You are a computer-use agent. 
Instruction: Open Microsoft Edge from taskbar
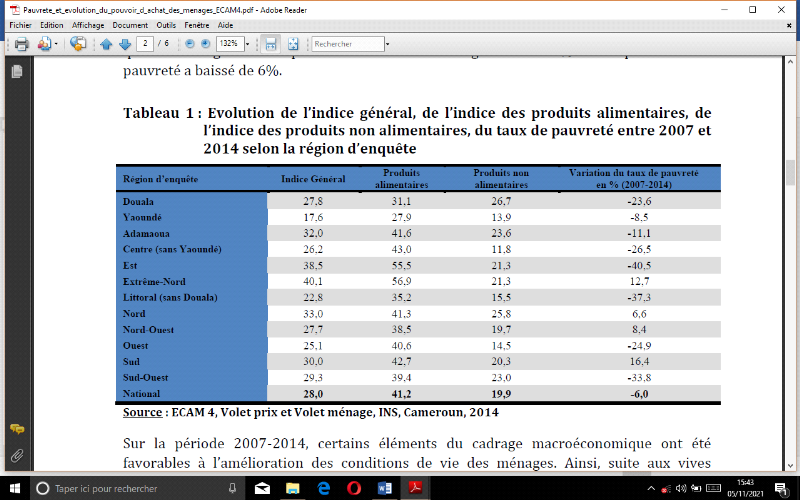(323, 488)
